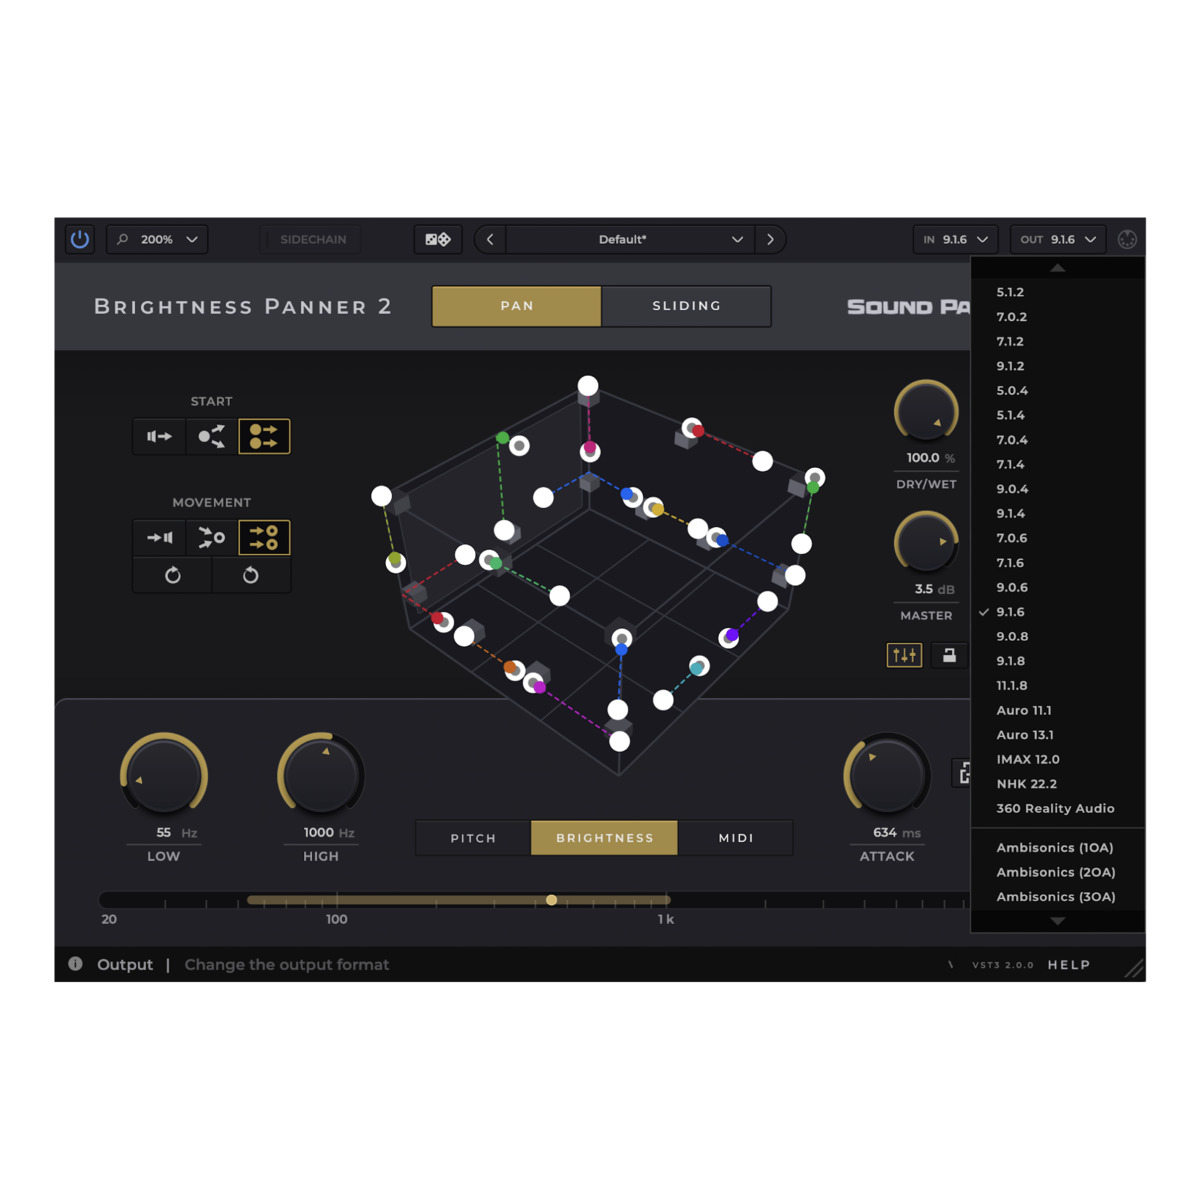Open the Default preset dropdown
The image size is (1200, 1200).
(630, 240)
